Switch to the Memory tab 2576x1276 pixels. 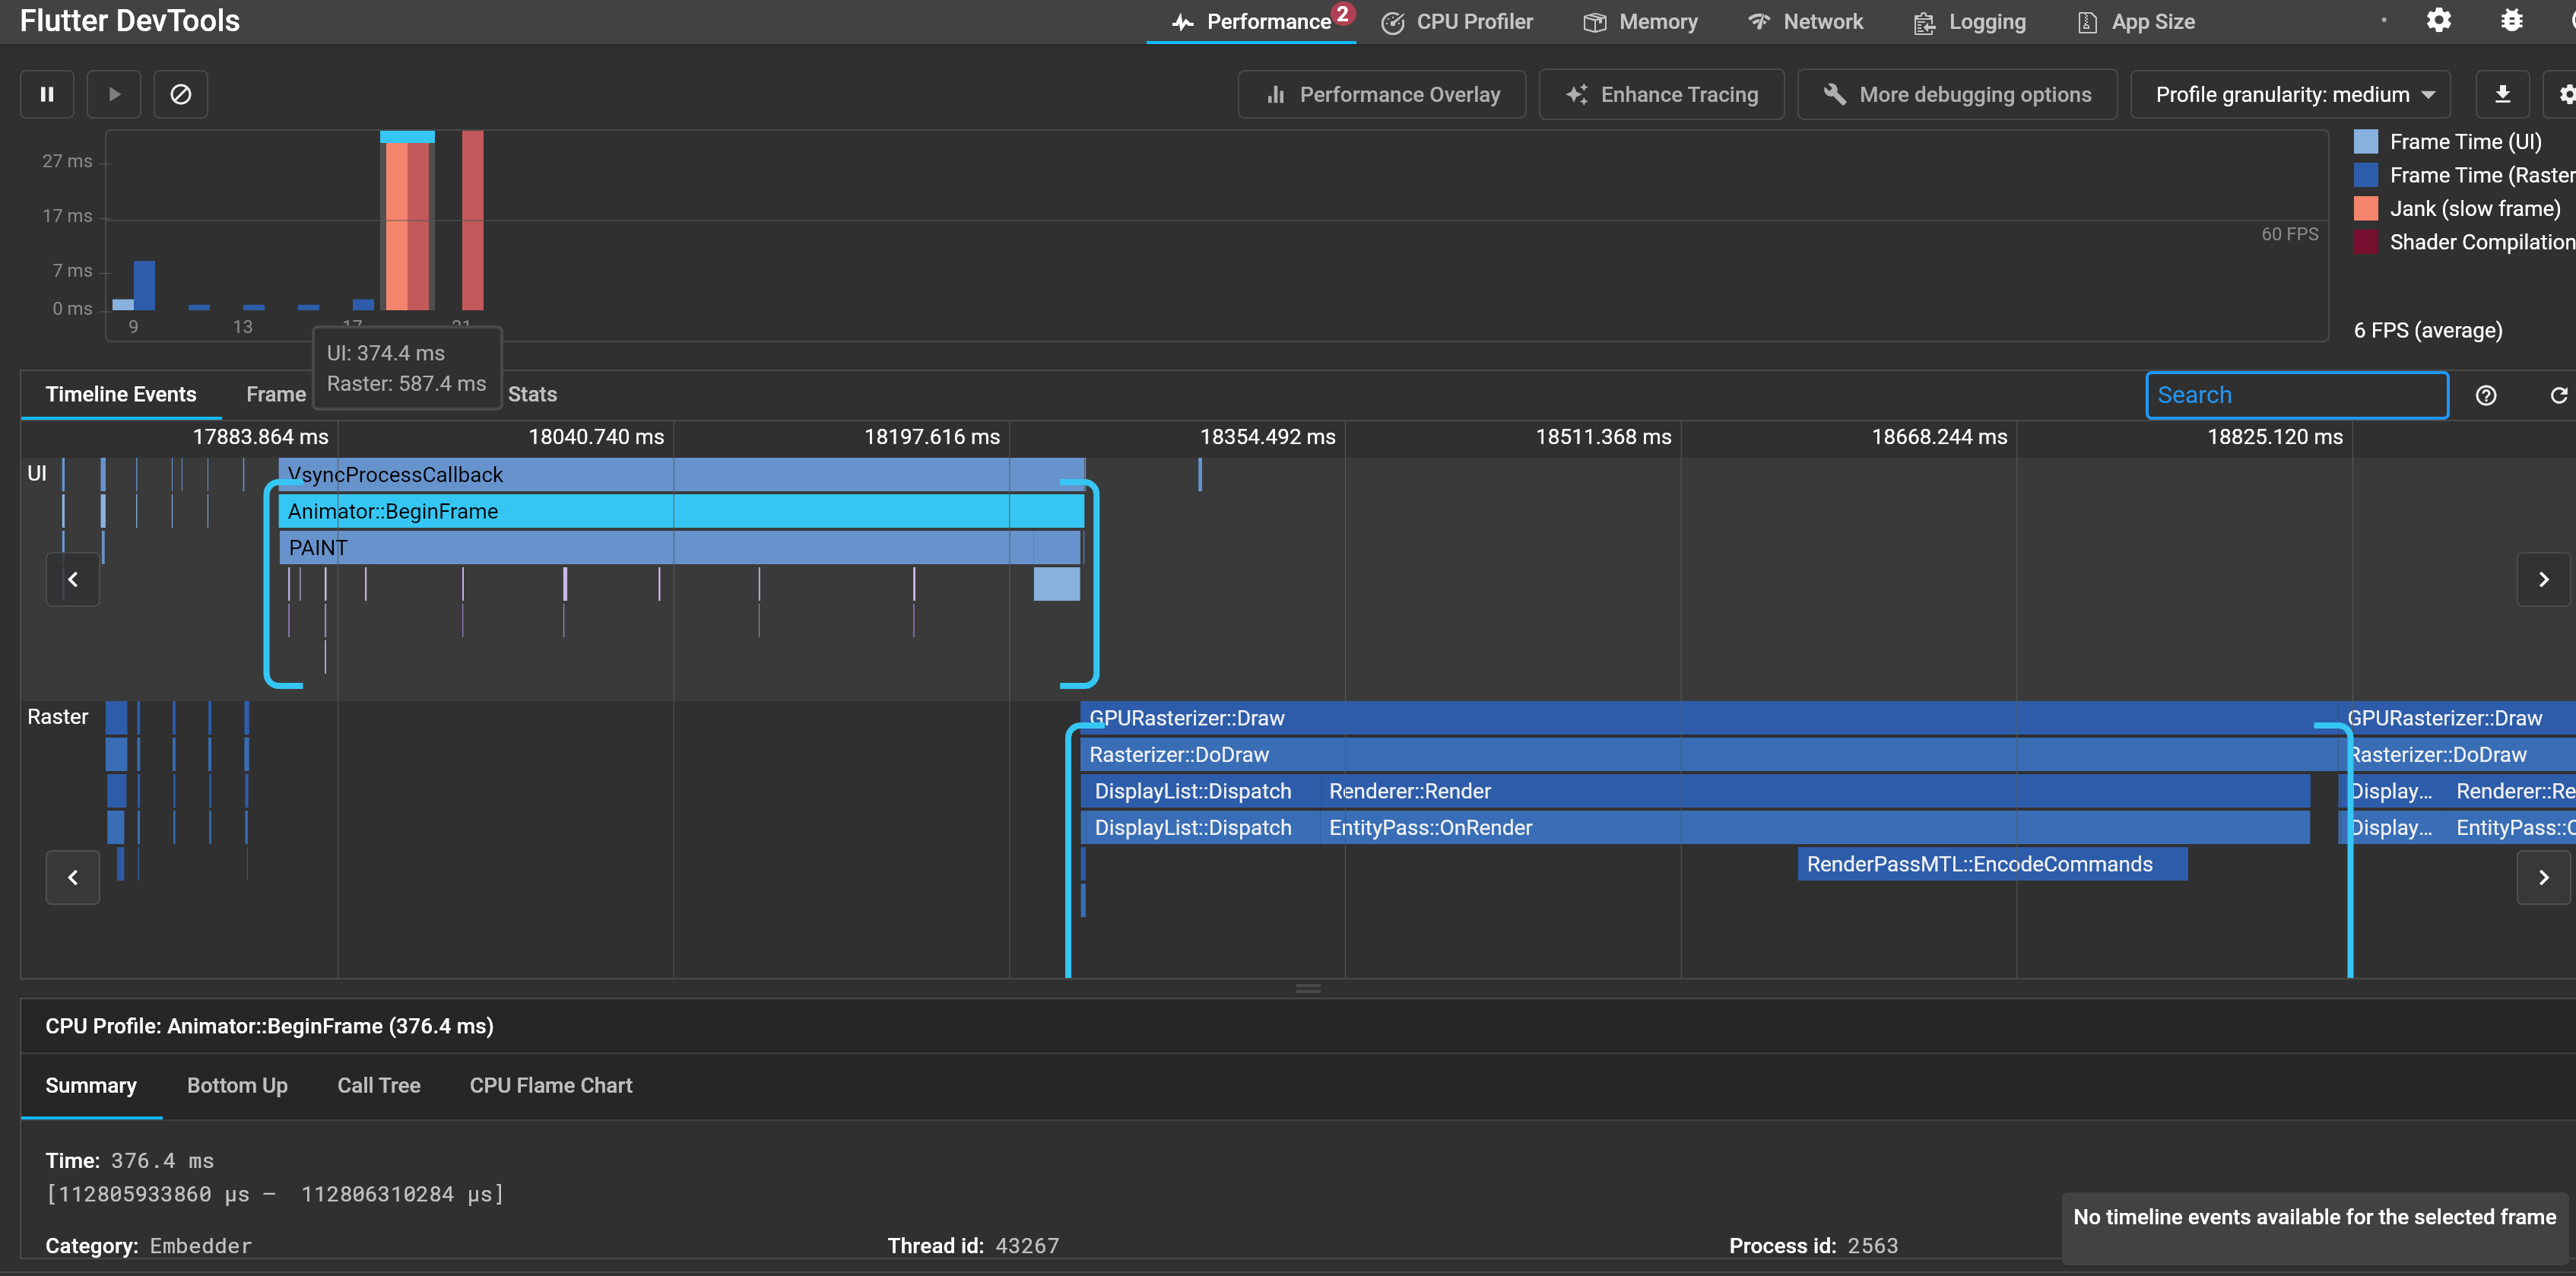click(1640, 22)
